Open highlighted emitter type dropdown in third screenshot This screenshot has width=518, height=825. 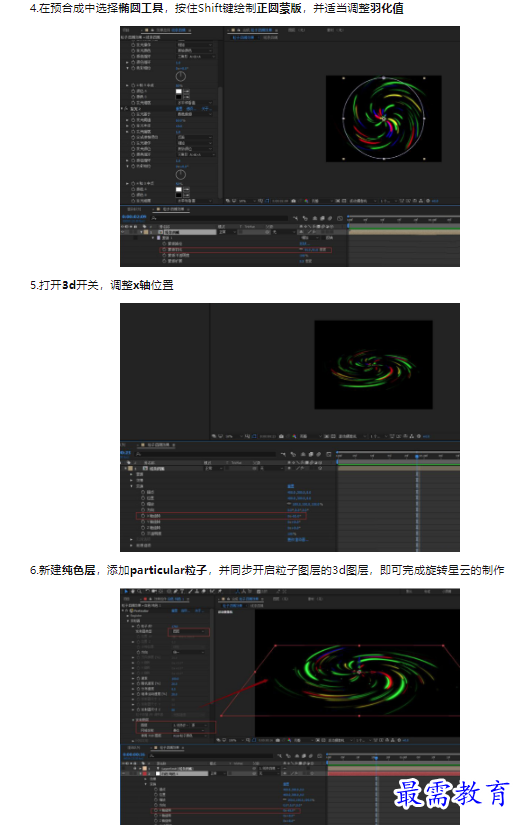(189, 632)
